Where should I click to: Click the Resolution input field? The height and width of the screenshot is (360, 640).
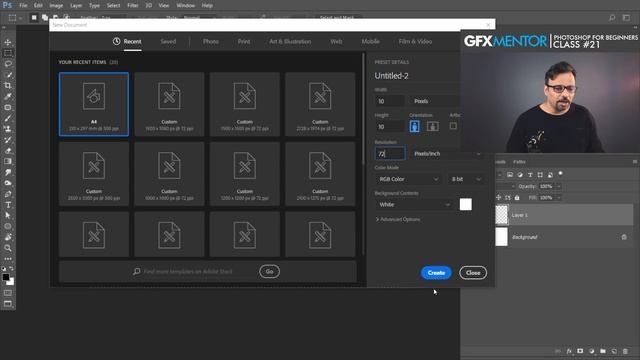390,153
